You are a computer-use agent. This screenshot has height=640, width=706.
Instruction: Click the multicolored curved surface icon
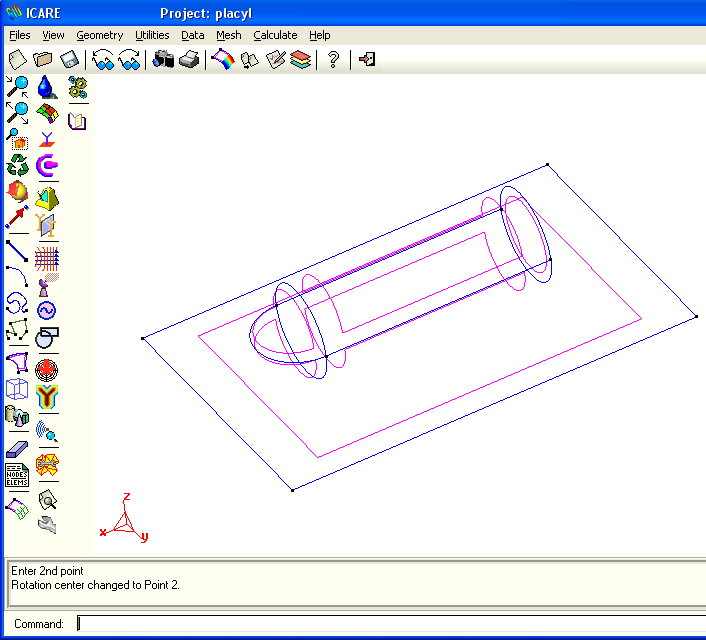pyautogui.click(x=47, y=113)
